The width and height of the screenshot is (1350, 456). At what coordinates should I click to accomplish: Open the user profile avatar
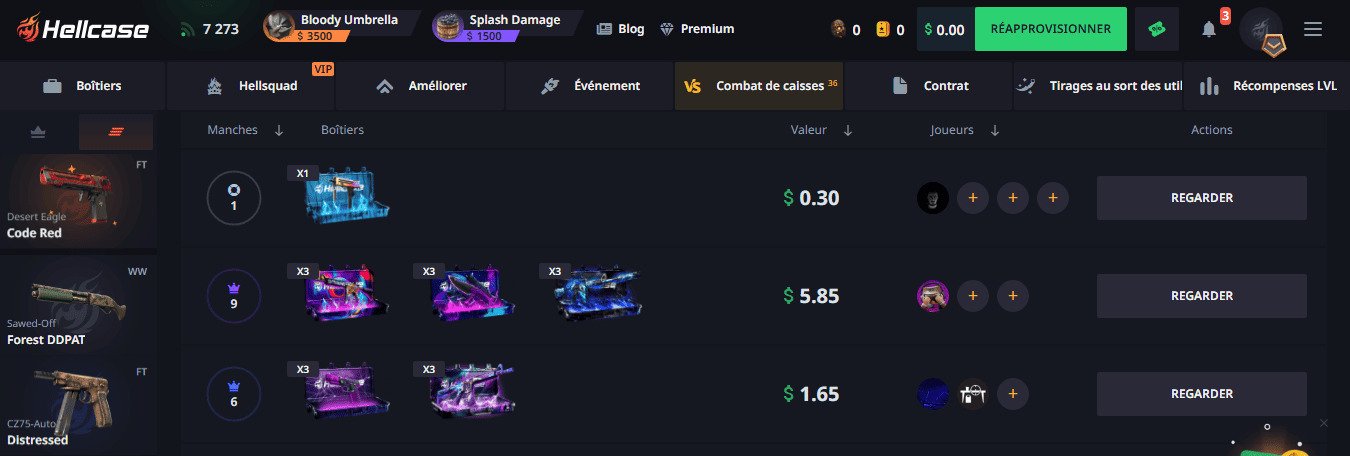click(x=1260, y=30)
